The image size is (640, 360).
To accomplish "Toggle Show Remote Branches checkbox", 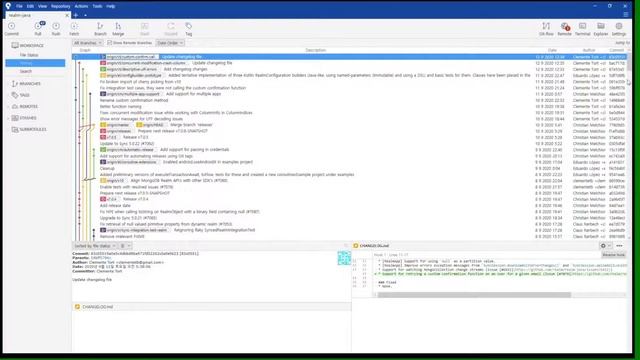I will tap(109, 42).
